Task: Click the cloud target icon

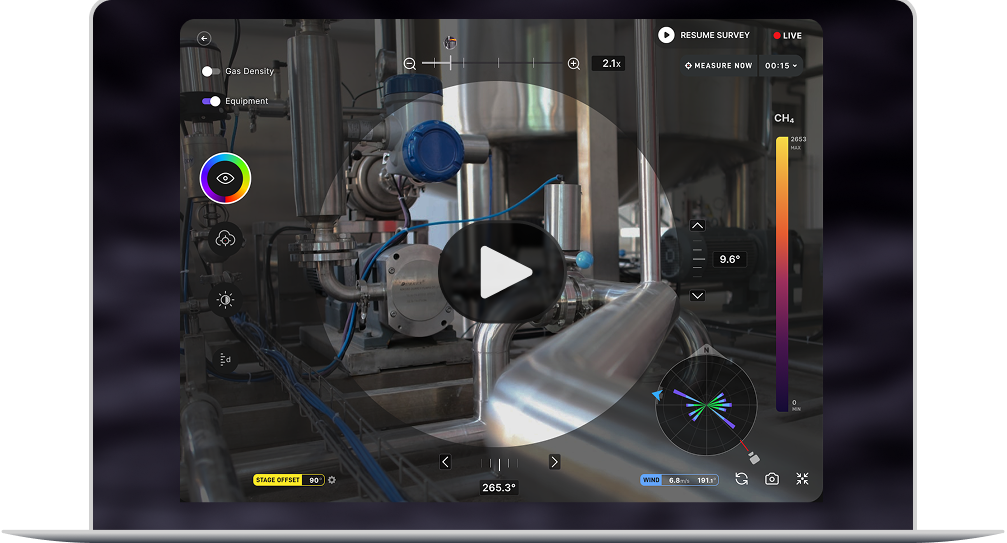Action: click(226, 239)
